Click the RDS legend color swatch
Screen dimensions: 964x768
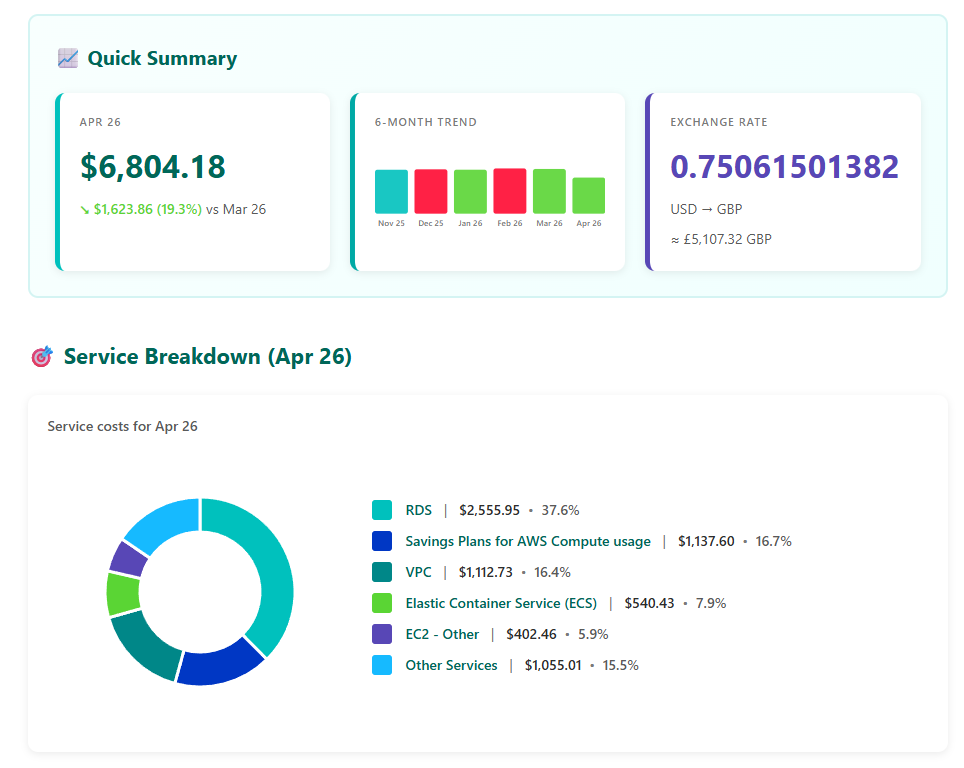tap(382, 510)
